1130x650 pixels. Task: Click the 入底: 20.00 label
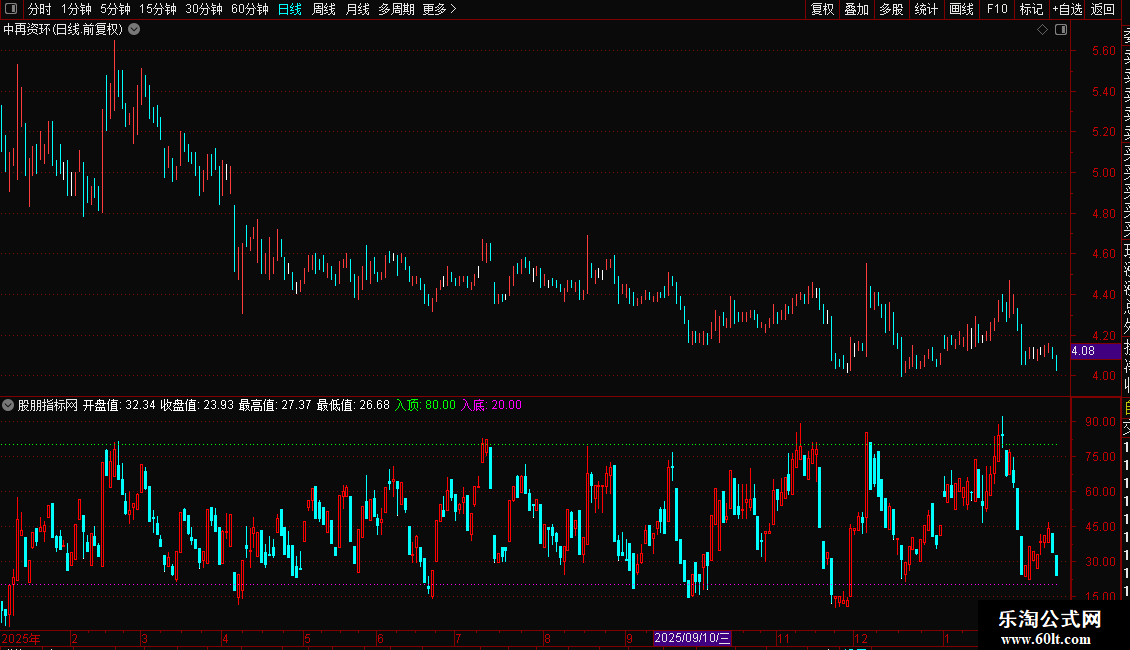491,405
